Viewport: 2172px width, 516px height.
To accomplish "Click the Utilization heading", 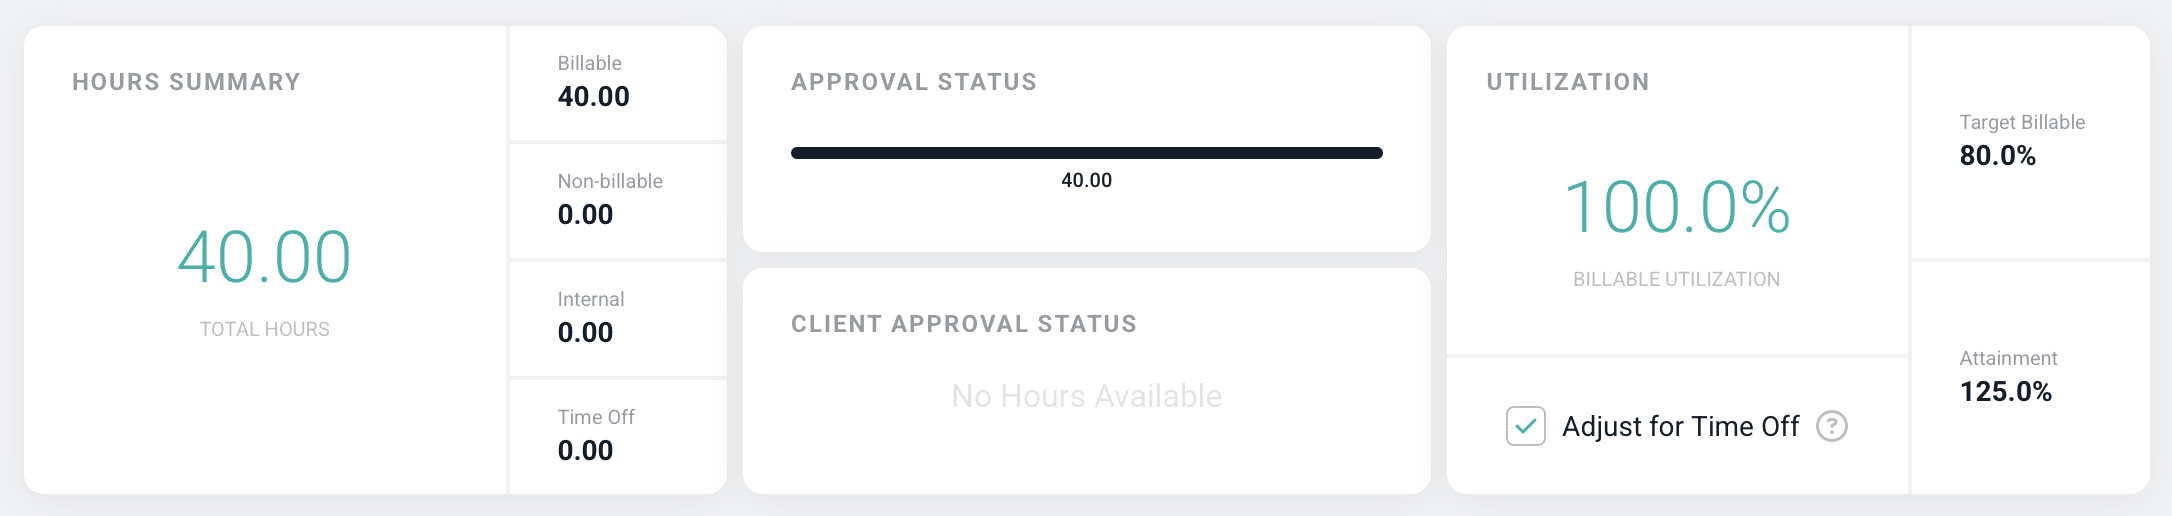I will click(1568, 82).
